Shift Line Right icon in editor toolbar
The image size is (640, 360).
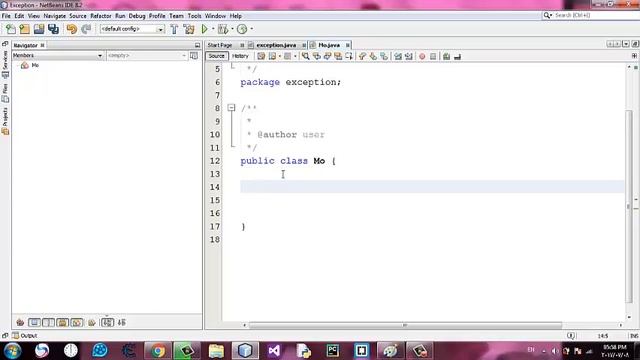(x=409, y=56)
